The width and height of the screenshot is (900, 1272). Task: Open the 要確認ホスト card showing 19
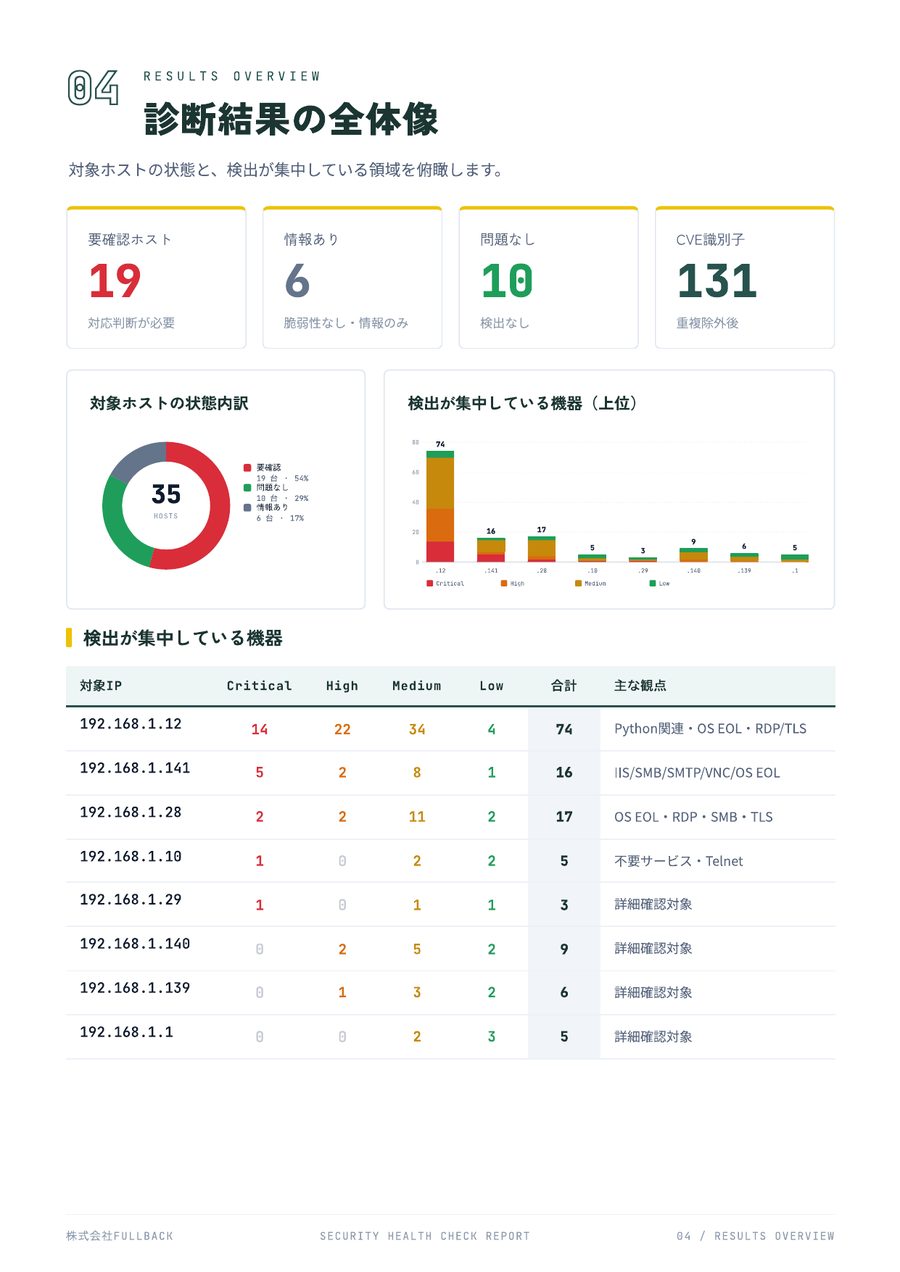tap(156, 278)
